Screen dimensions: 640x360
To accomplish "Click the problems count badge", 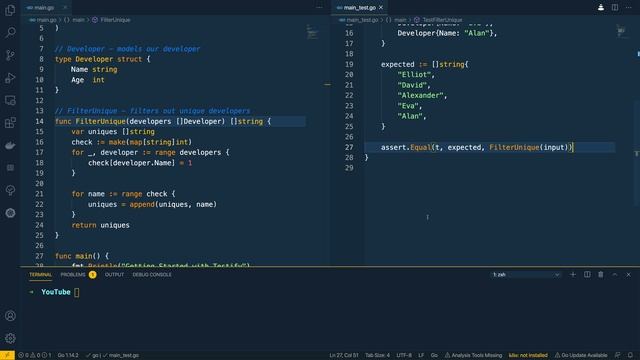I will coord(93,275).
